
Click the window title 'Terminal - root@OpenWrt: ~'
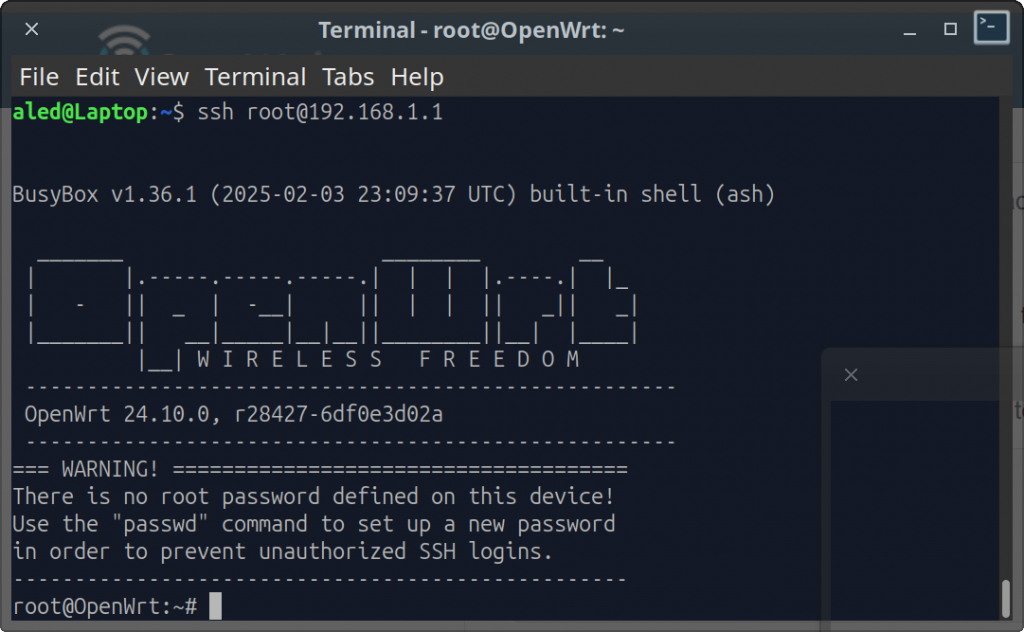point(471,30)
